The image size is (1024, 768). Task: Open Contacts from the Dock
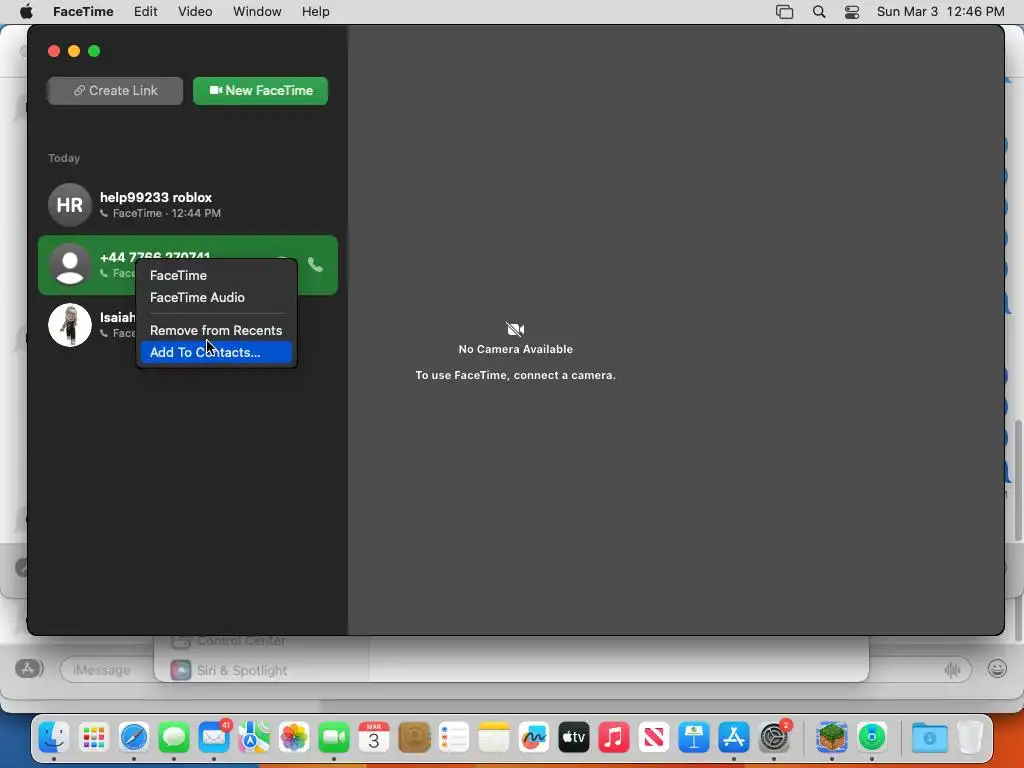[414, 738]
